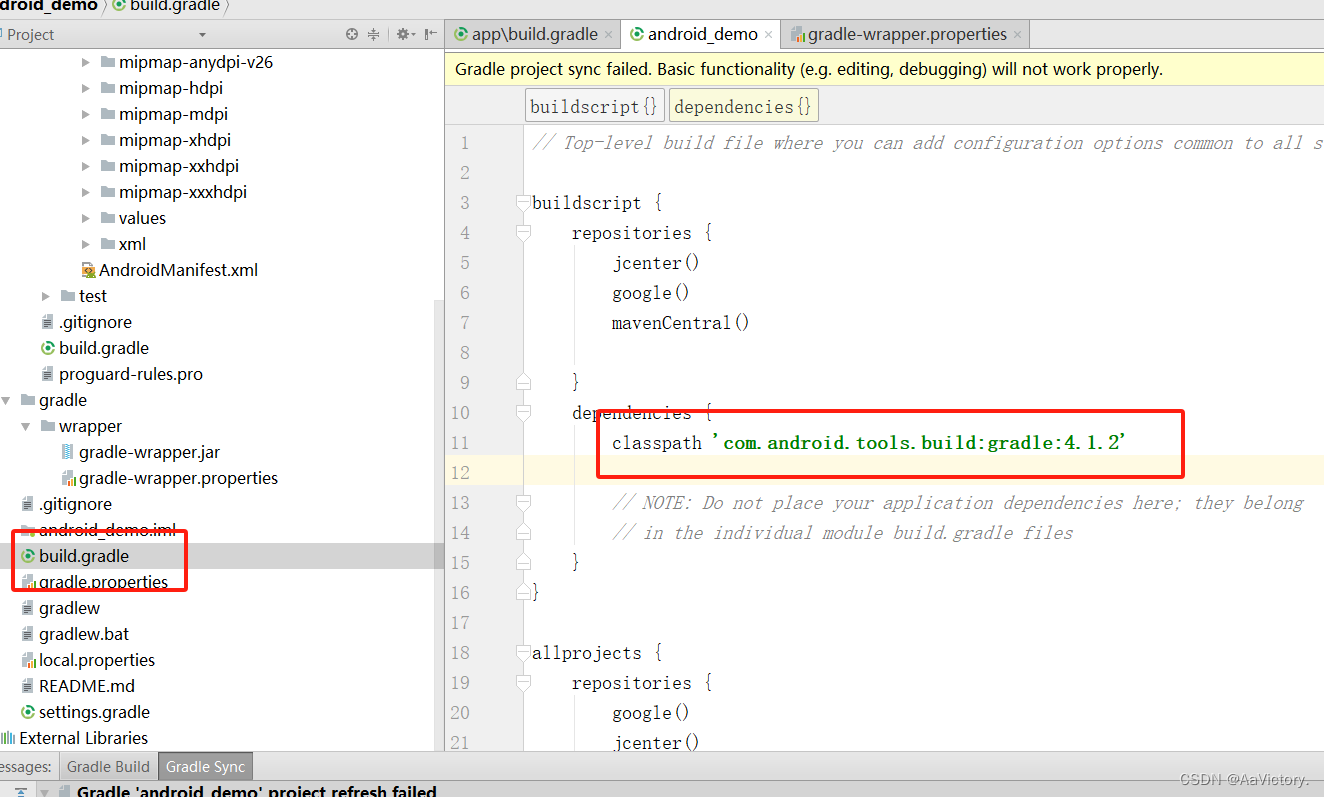The image size is (1324, 797).
Task: Hide the Project panel with the hide icon
Action: click(430, 34)
